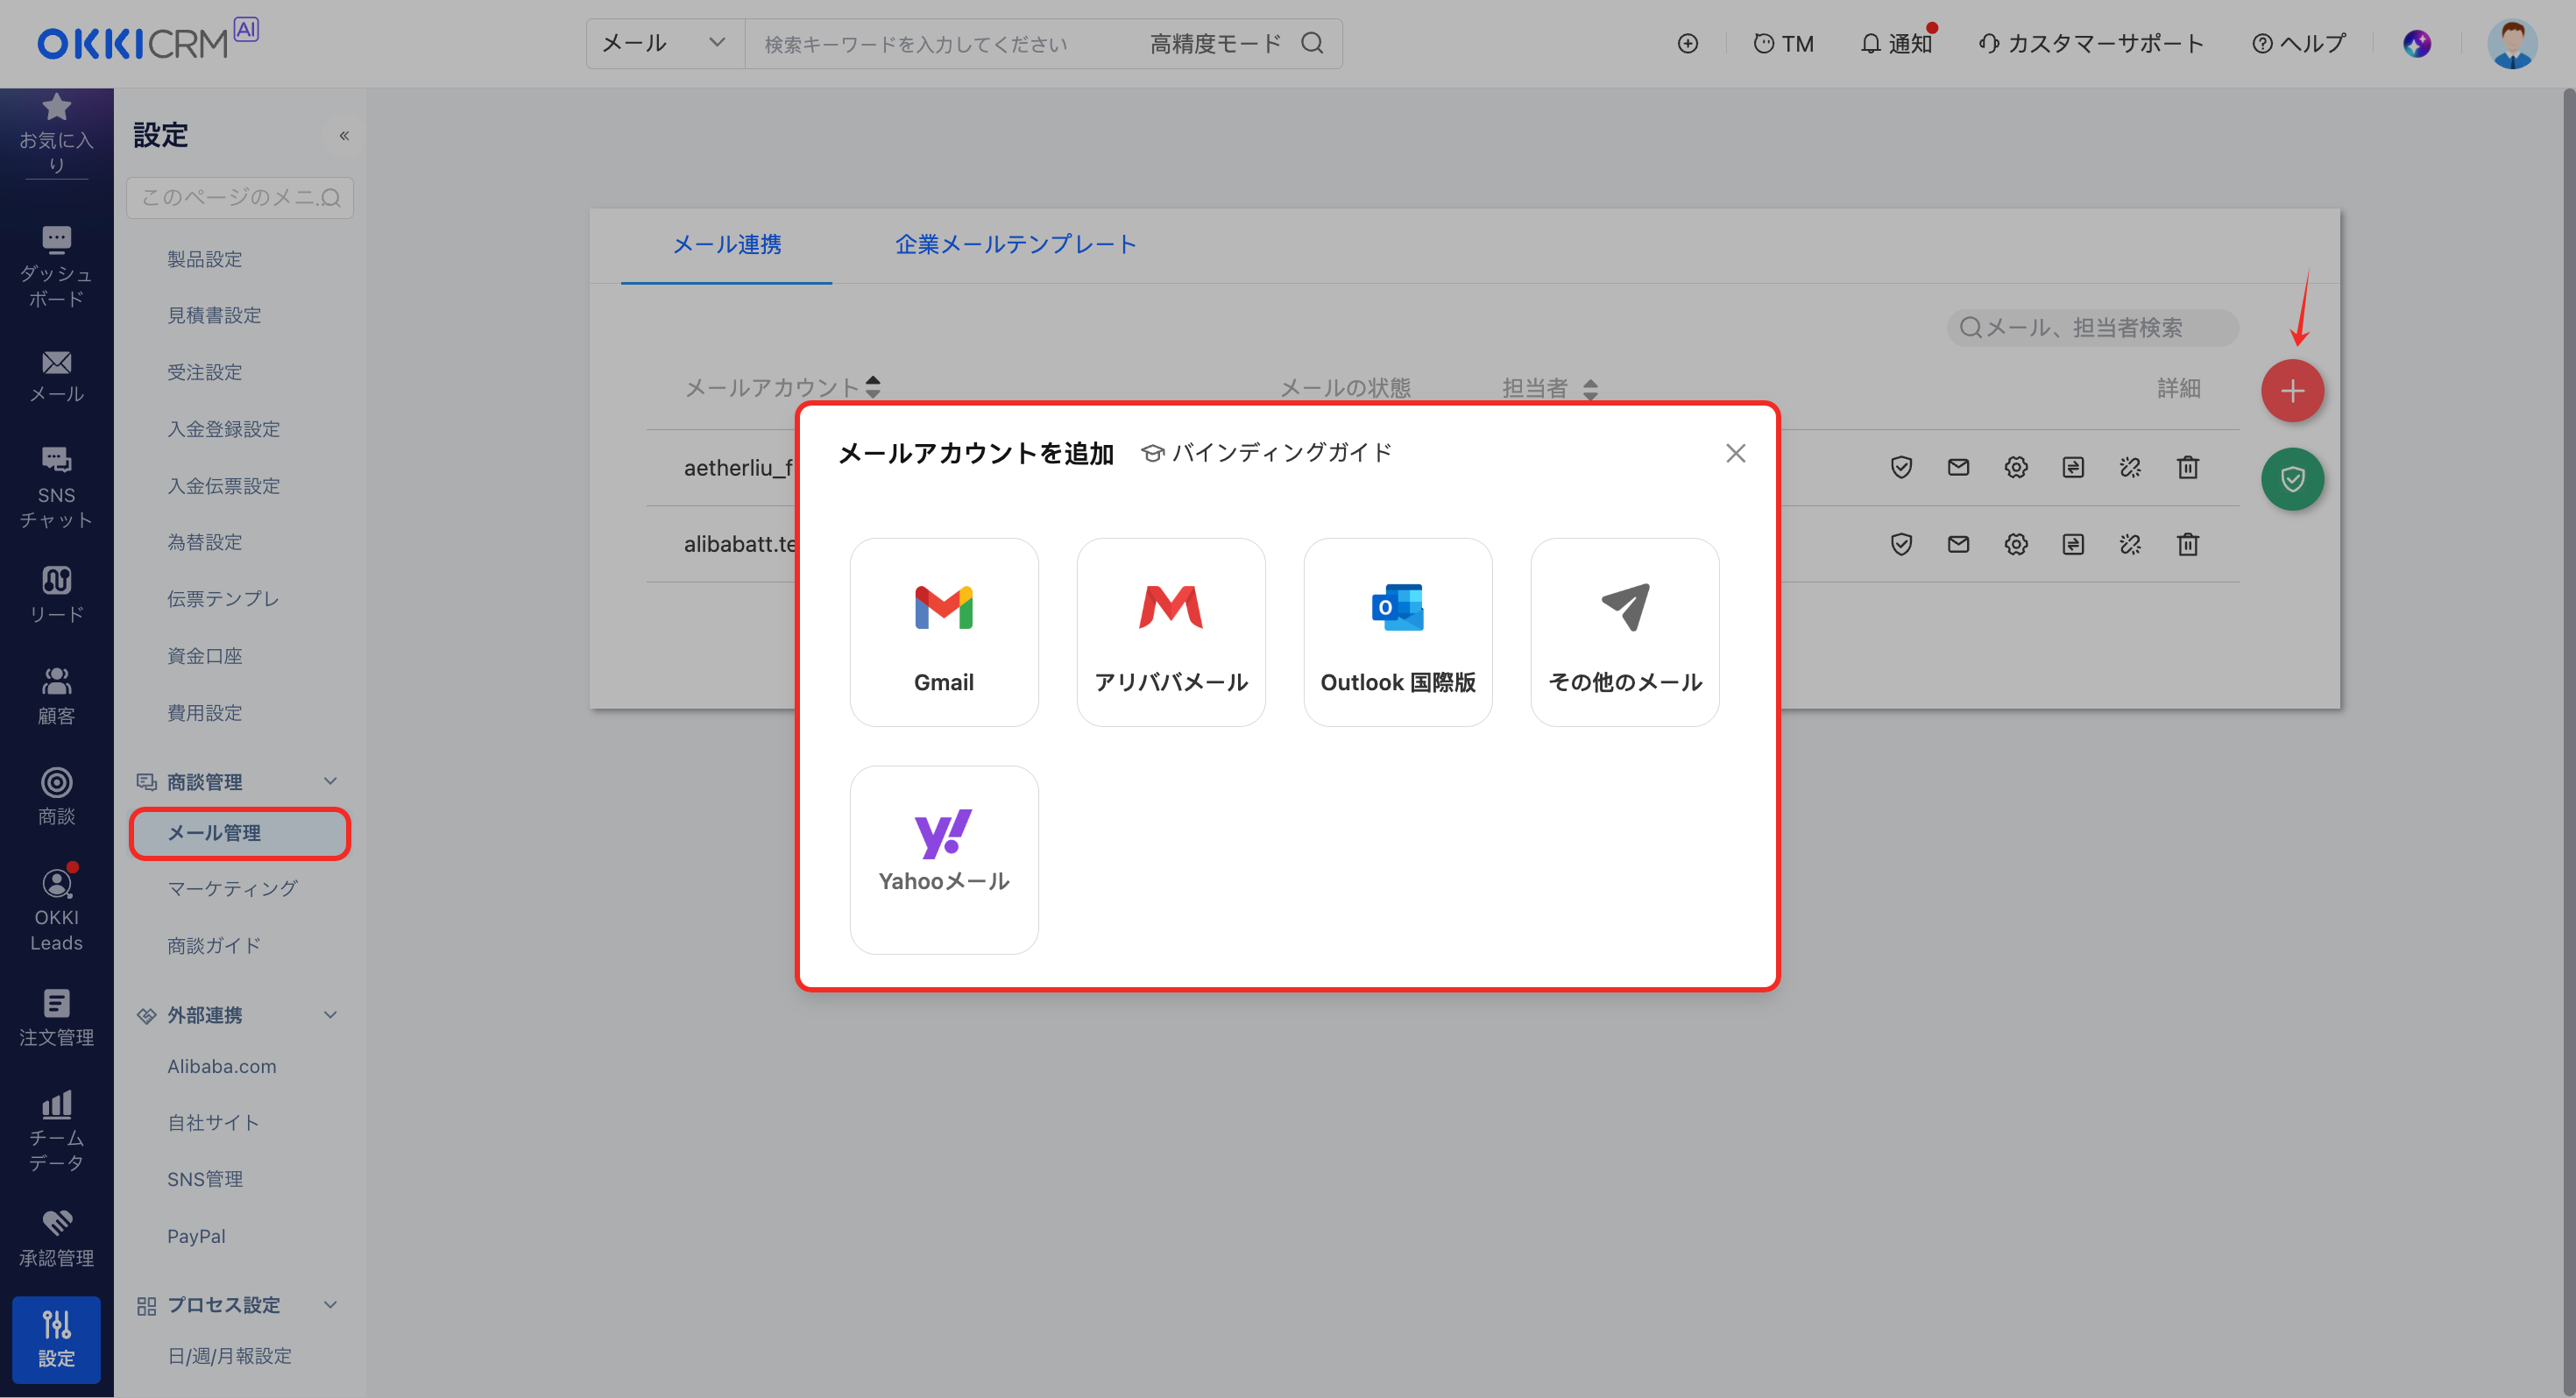2576x1398 pixels.
Task: Select メール管理 in settings menu
Action: [x=240, y=833]
